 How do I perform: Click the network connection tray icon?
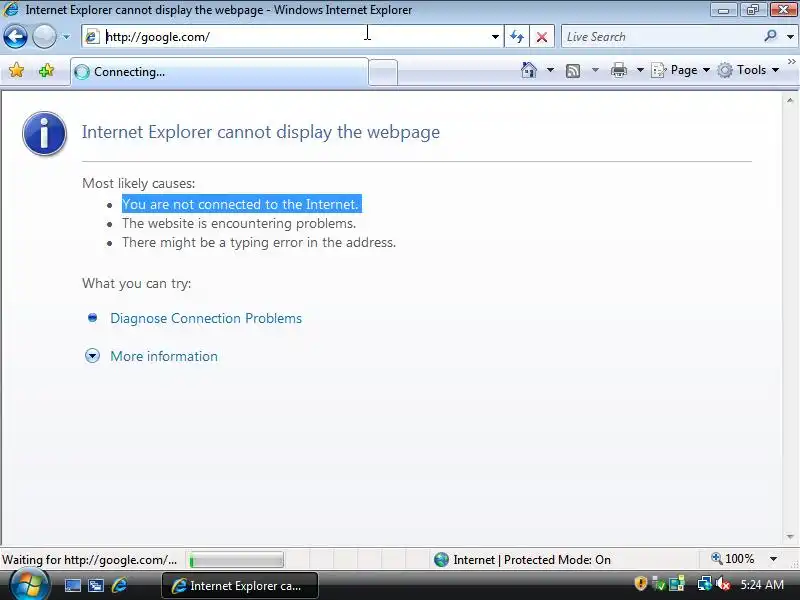[x=705, y=583]
